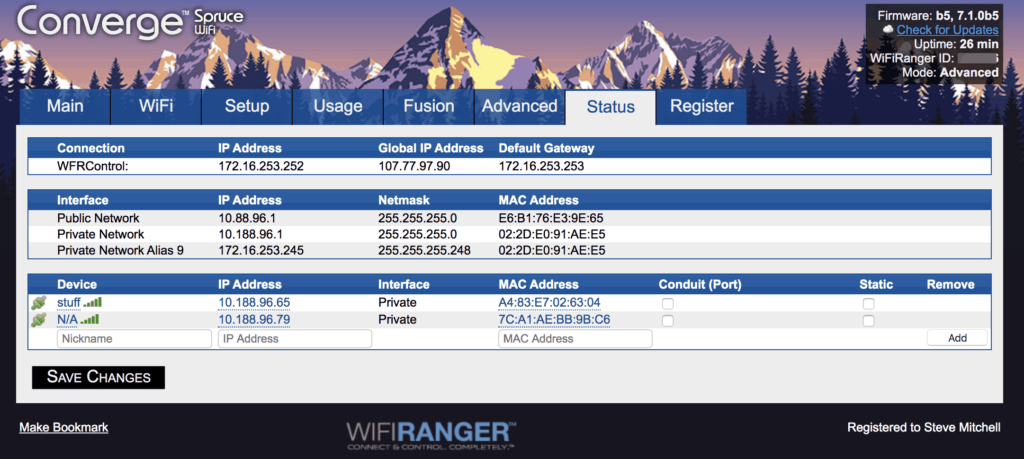Image resolution: width=1024 pixels, height=459 pixels.
Task: Click the cloud icon beside Check for Updates
Action: [x=888, y=30]
